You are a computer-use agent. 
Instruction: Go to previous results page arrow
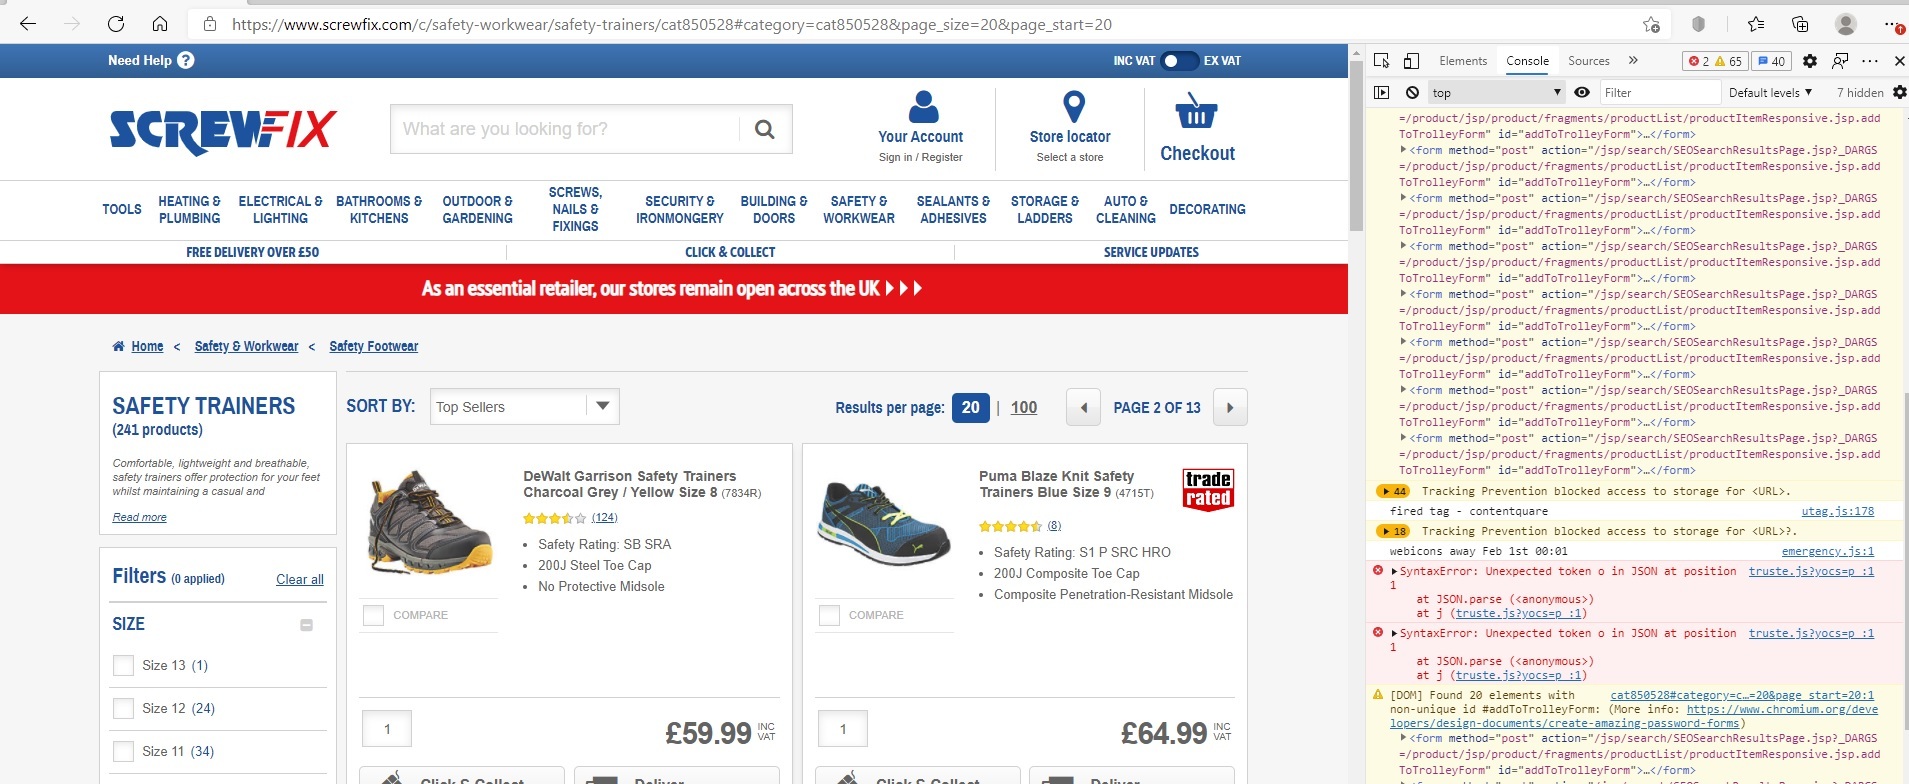click(x=1083, y=407)
